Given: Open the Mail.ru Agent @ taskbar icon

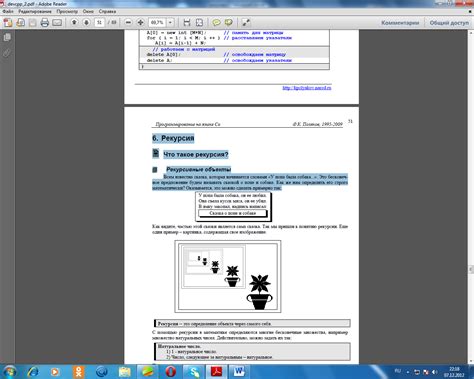Looking at the screenshot, I should [102, 372].
